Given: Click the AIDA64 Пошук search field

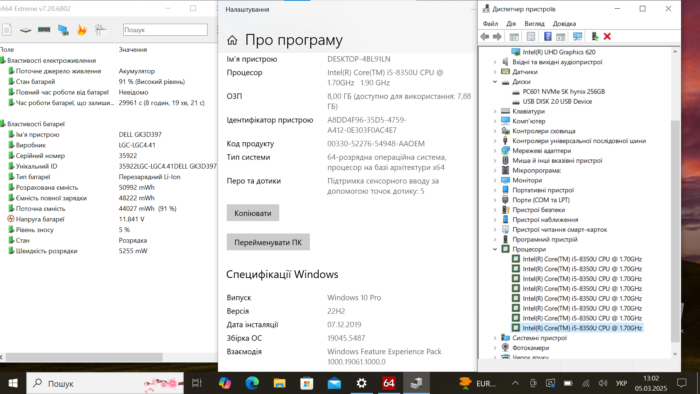Looking at the screenshot, I should coord(165,30).
